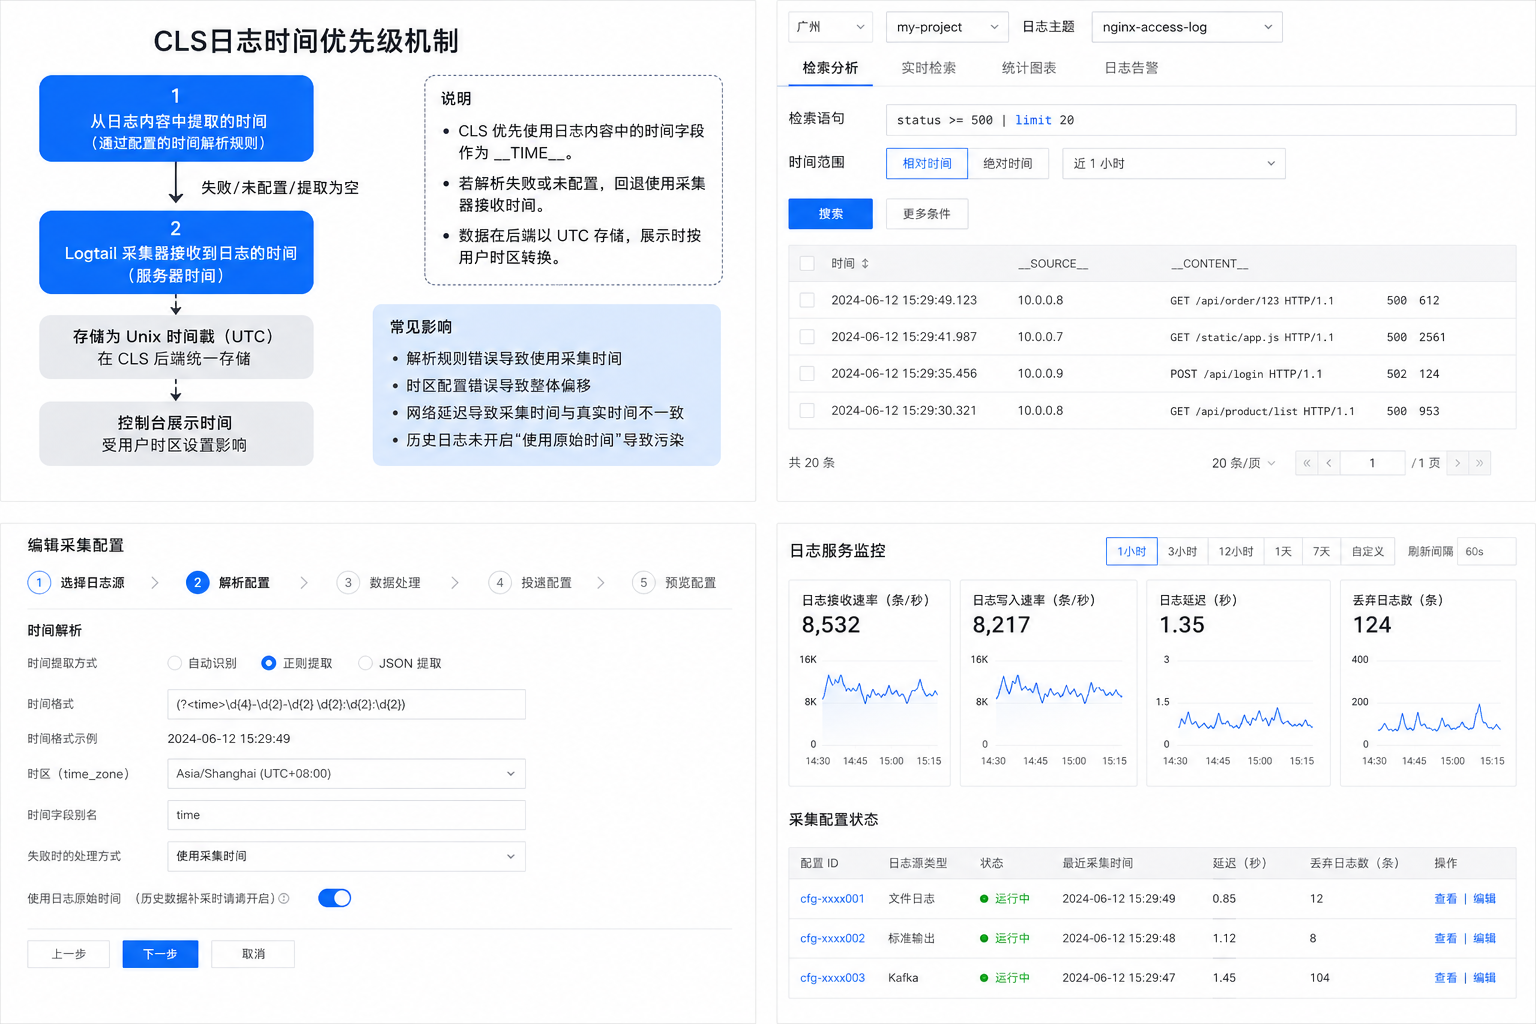The width and height of the screenshot is (1536, 1024).
Task: Open the 20 条/页 page size dropdown
Action: [x=1243, y=463]
